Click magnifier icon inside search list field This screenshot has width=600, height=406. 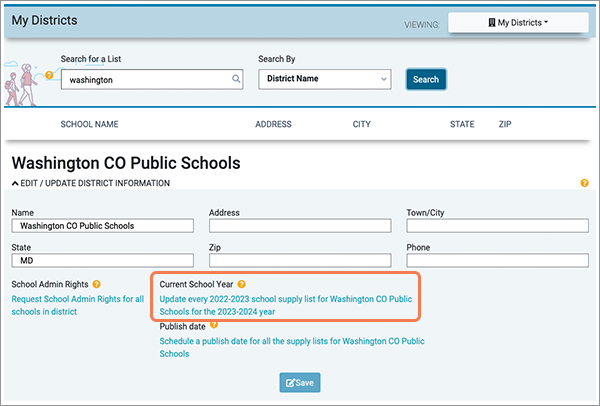tap(236, 79)
